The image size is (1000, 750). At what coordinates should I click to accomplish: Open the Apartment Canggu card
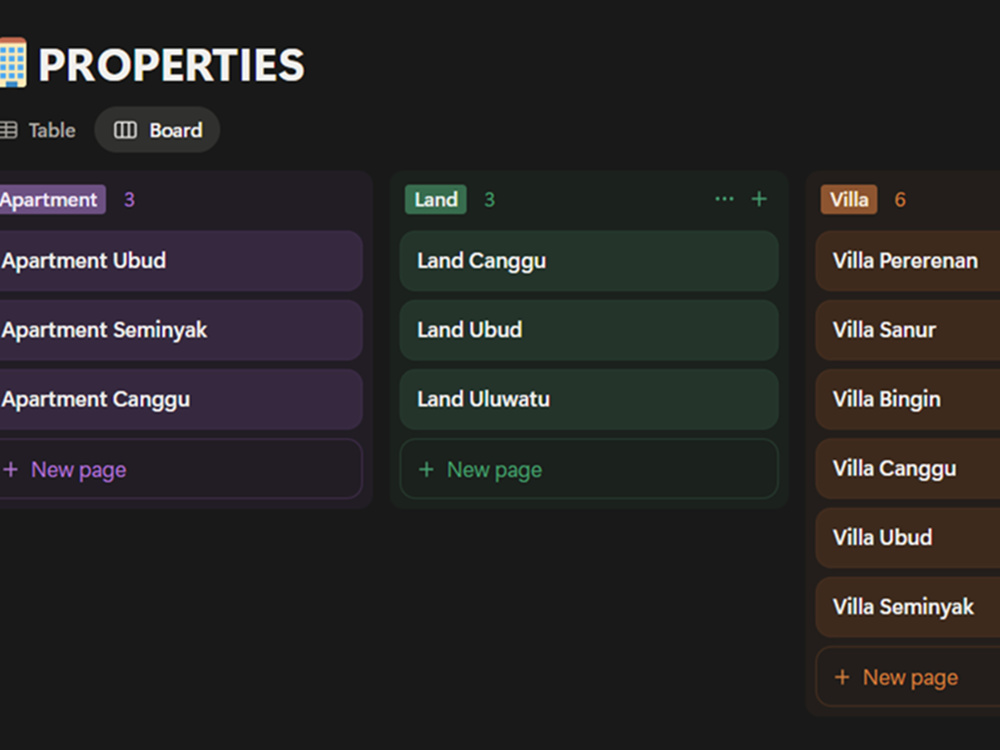tap(181, 399)
